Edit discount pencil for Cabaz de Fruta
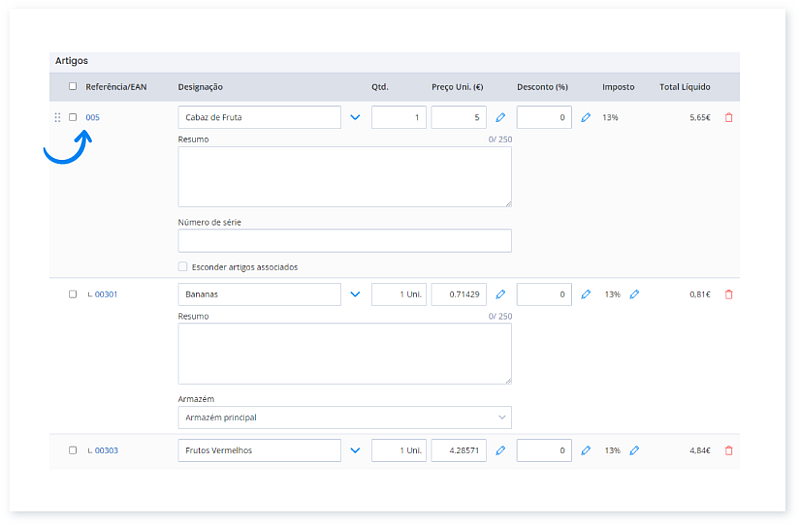Viewport: 800px width, 526px height. 586,118
